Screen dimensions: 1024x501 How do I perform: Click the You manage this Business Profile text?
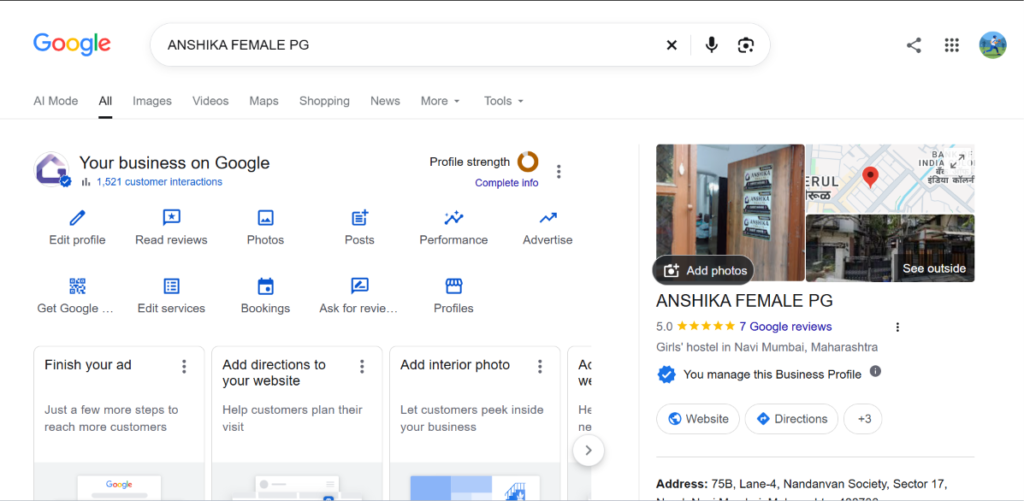[x=772, y=374]
